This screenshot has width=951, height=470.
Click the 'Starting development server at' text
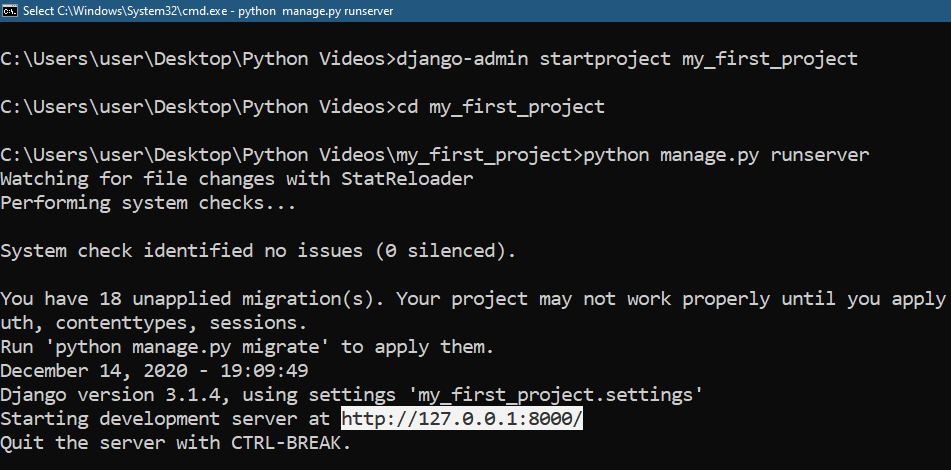[166, 419]
